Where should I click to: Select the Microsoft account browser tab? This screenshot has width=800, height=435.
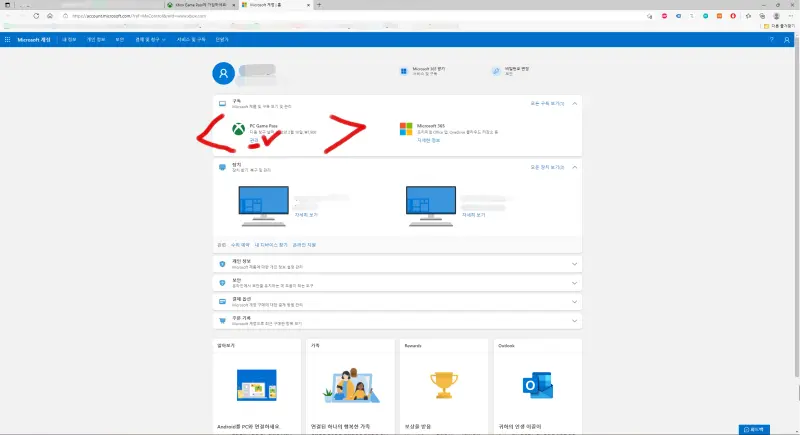[276, 5]
